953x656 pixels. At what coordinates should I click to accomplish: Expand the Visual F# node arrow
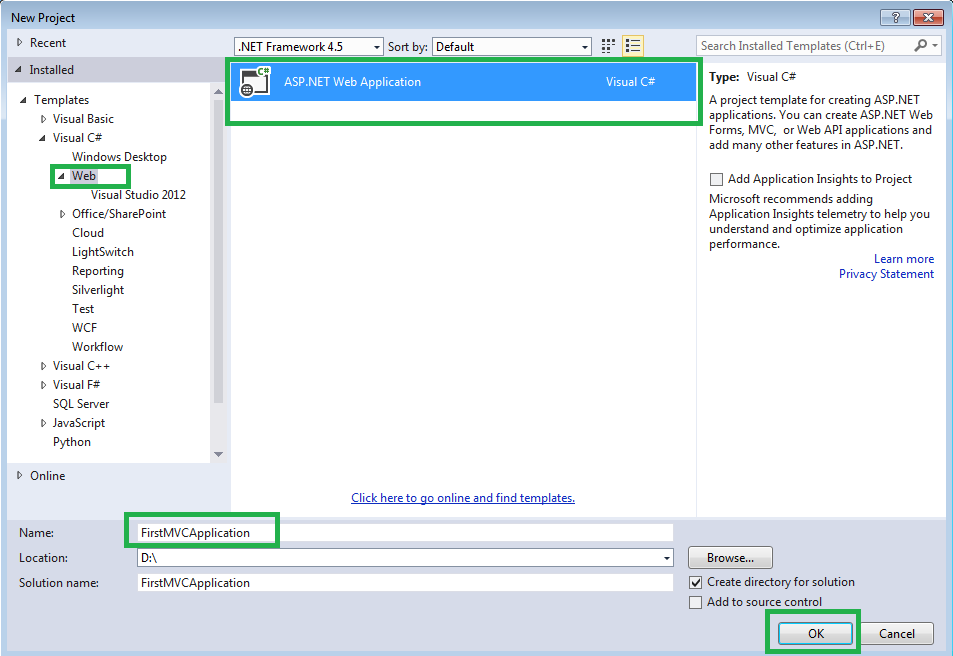pyautogui.click(x=43, y=385)
